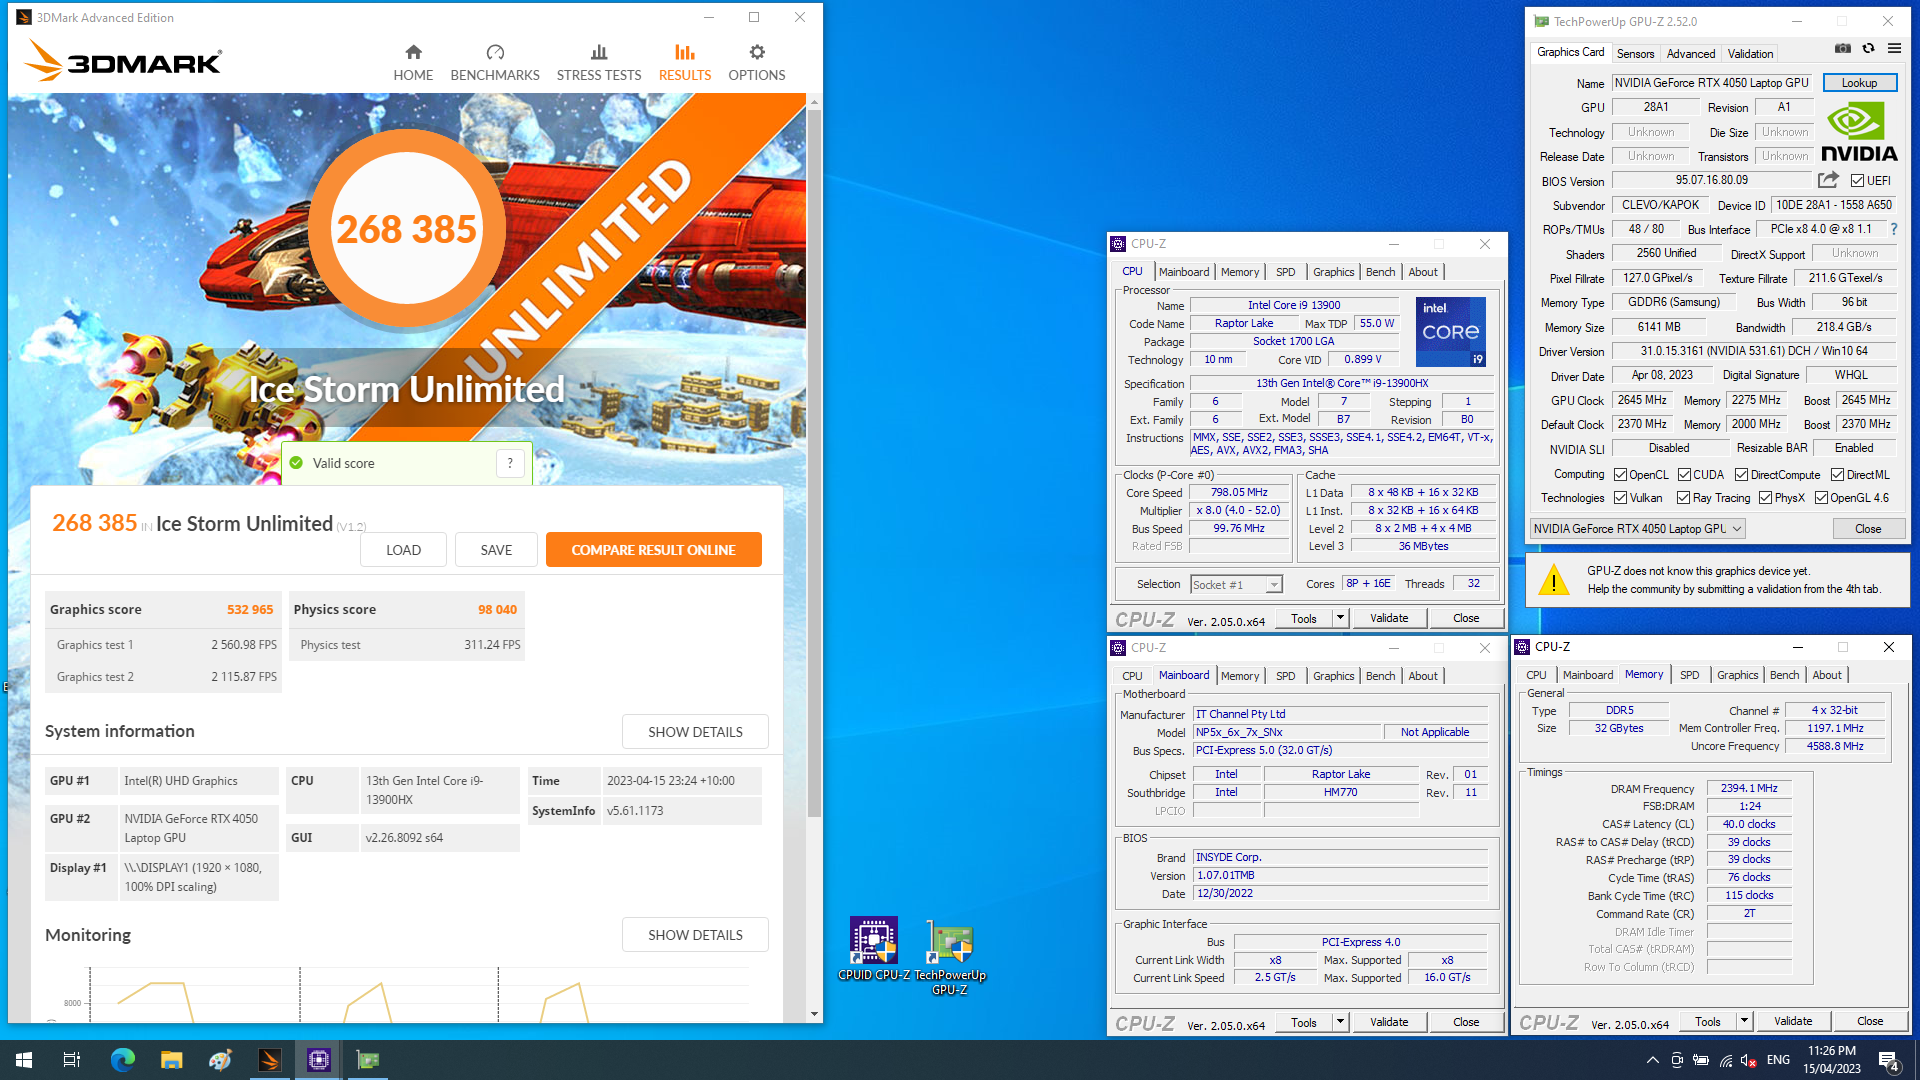This screenshot has height=1080, width=1920.
Task: Click the 3DMark scrollbar down arrow
Action: point(814,1014)
